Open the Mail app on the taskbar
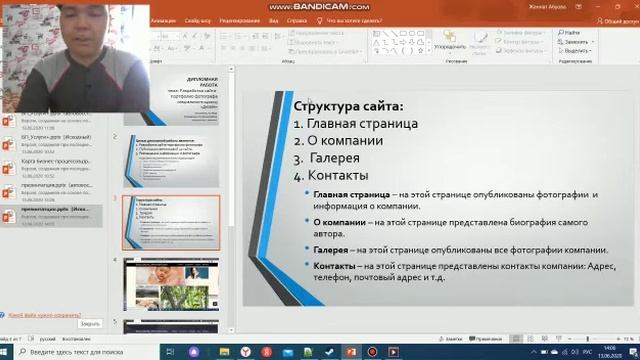The image size is (640, 360). (x=288, y=352)
